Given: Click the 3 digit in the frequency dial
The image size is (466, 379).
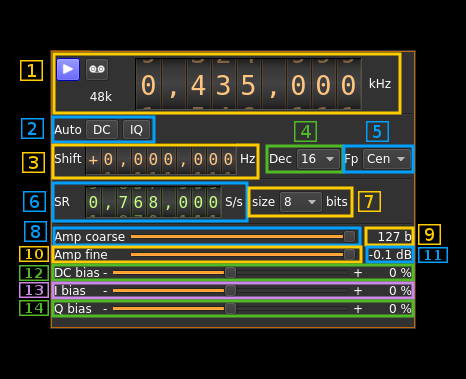Looking at the screenshot, I should click(x=223, y=85).
